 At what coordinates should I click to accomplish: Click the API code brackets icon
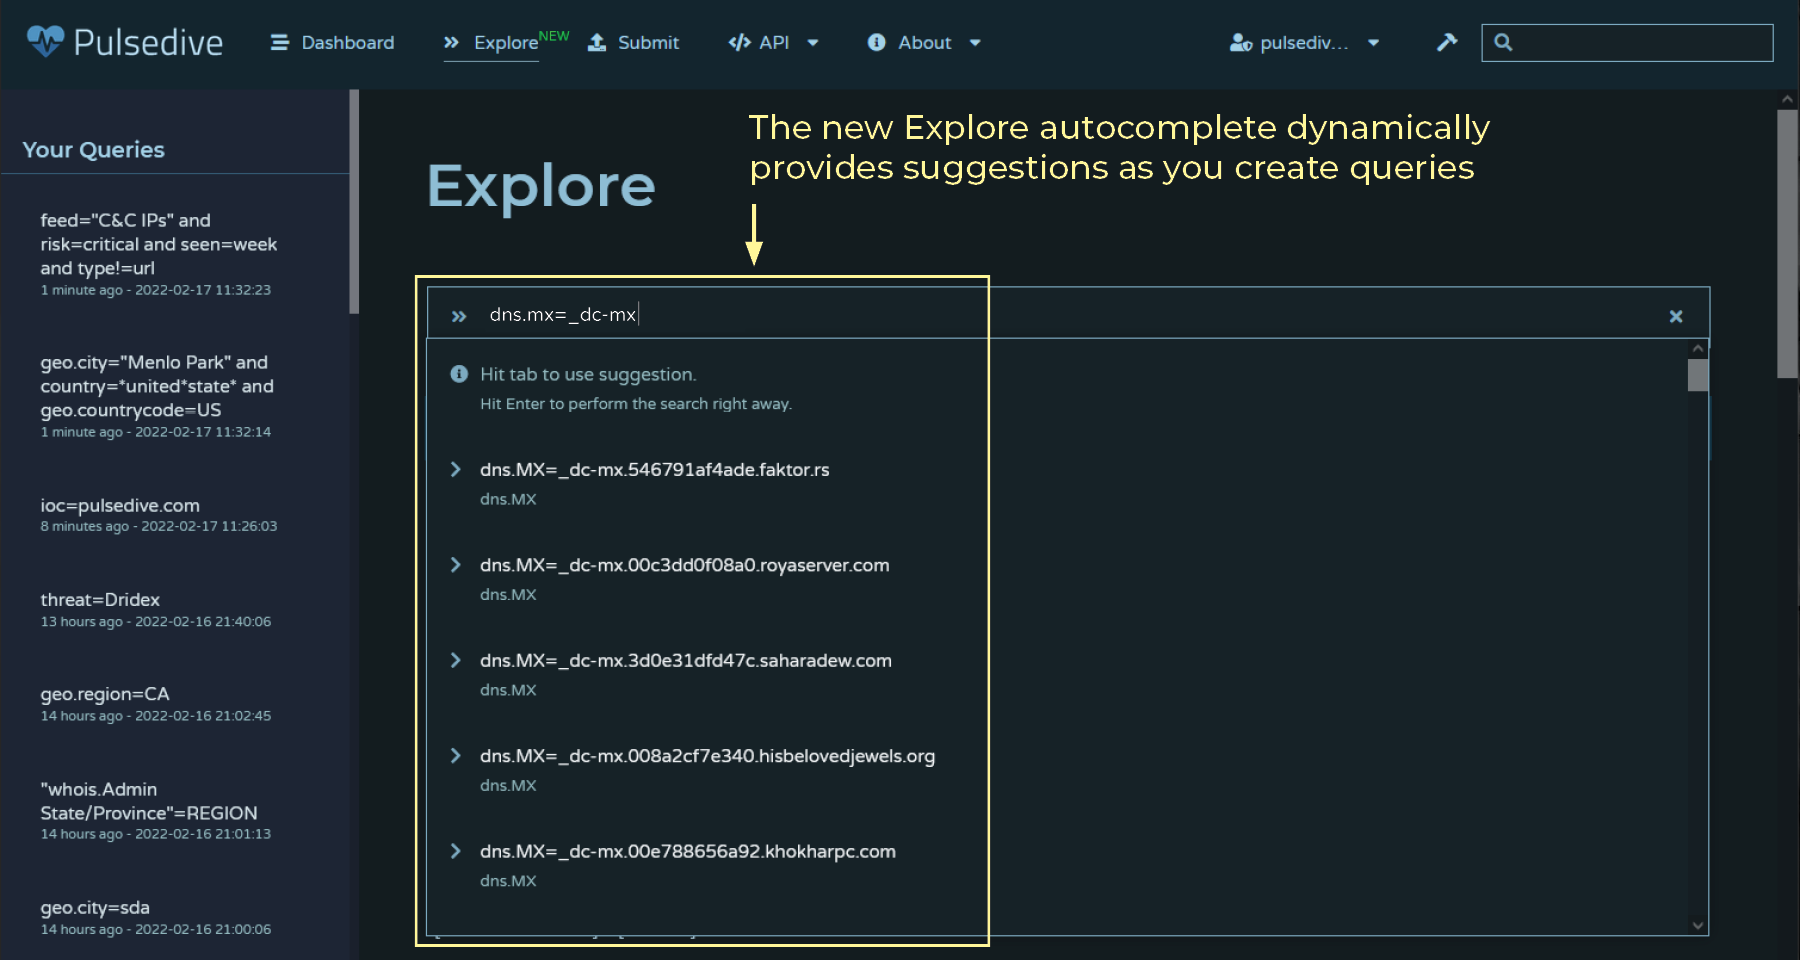tap(740, 42)
